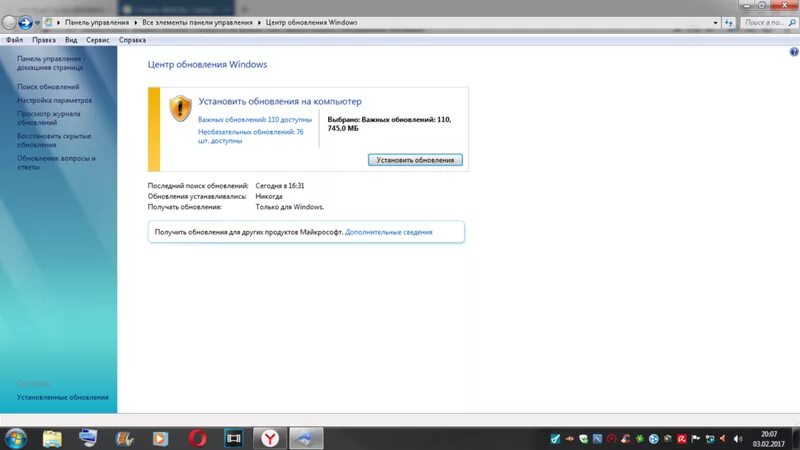Click the forward navigation arrow

[x=25, y=22]
